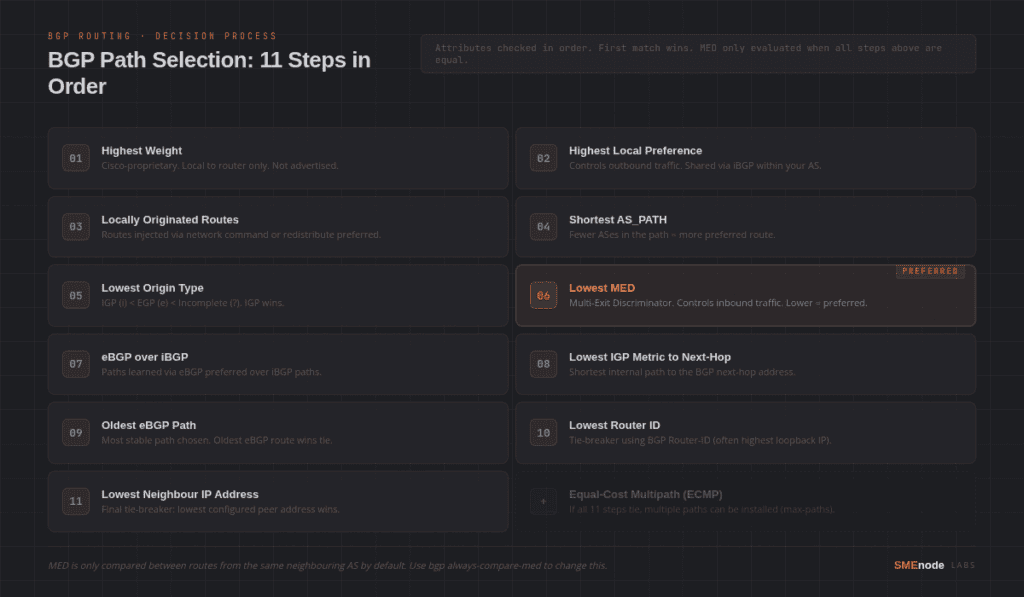Click the 03 step number badge
Screen dimensions: 1024x597
76,227
